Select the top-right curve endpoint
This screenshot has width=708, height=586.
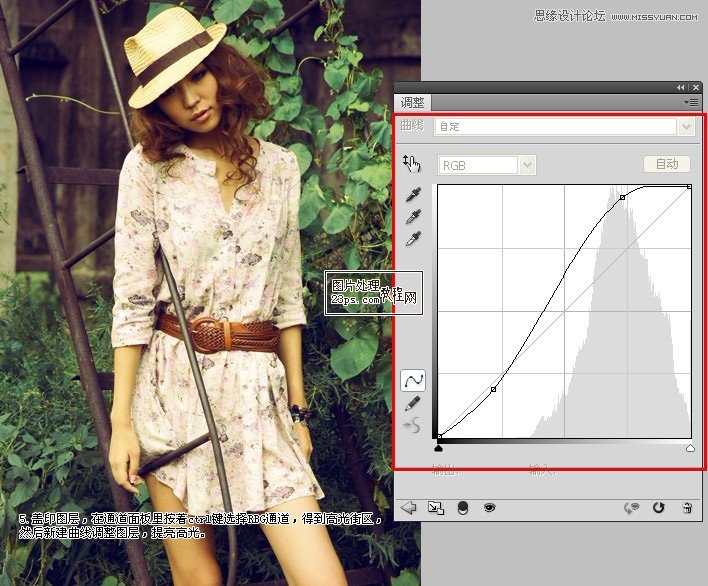tap(689, 186)
